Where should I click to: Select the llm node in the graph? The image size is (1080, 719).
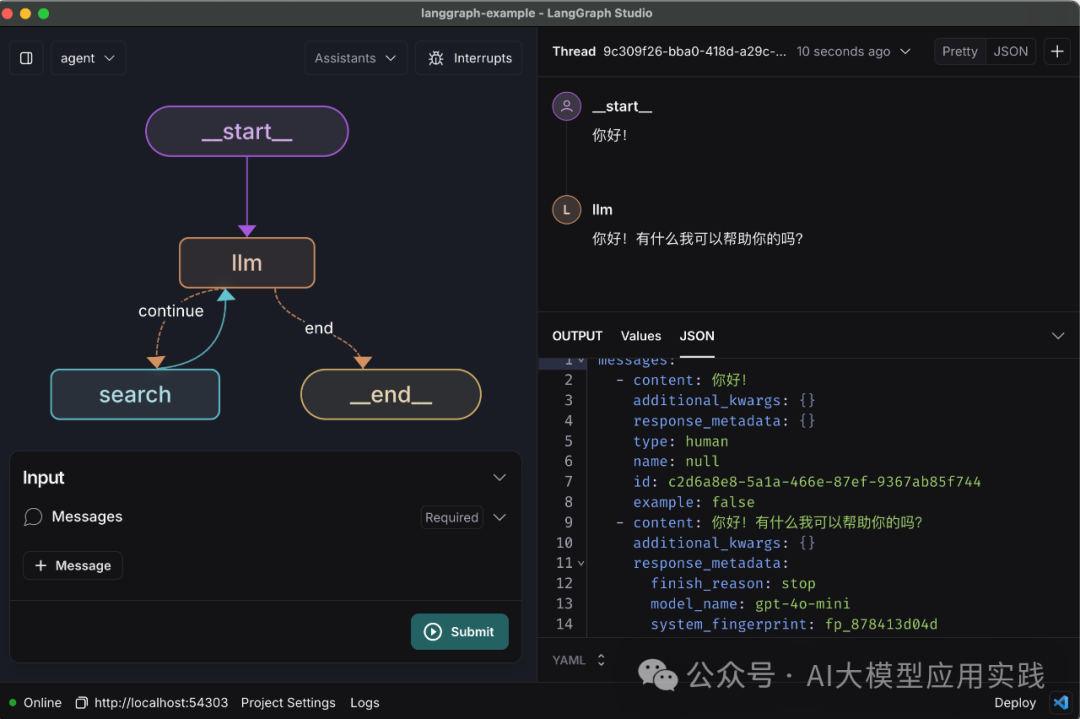(246, 262)
